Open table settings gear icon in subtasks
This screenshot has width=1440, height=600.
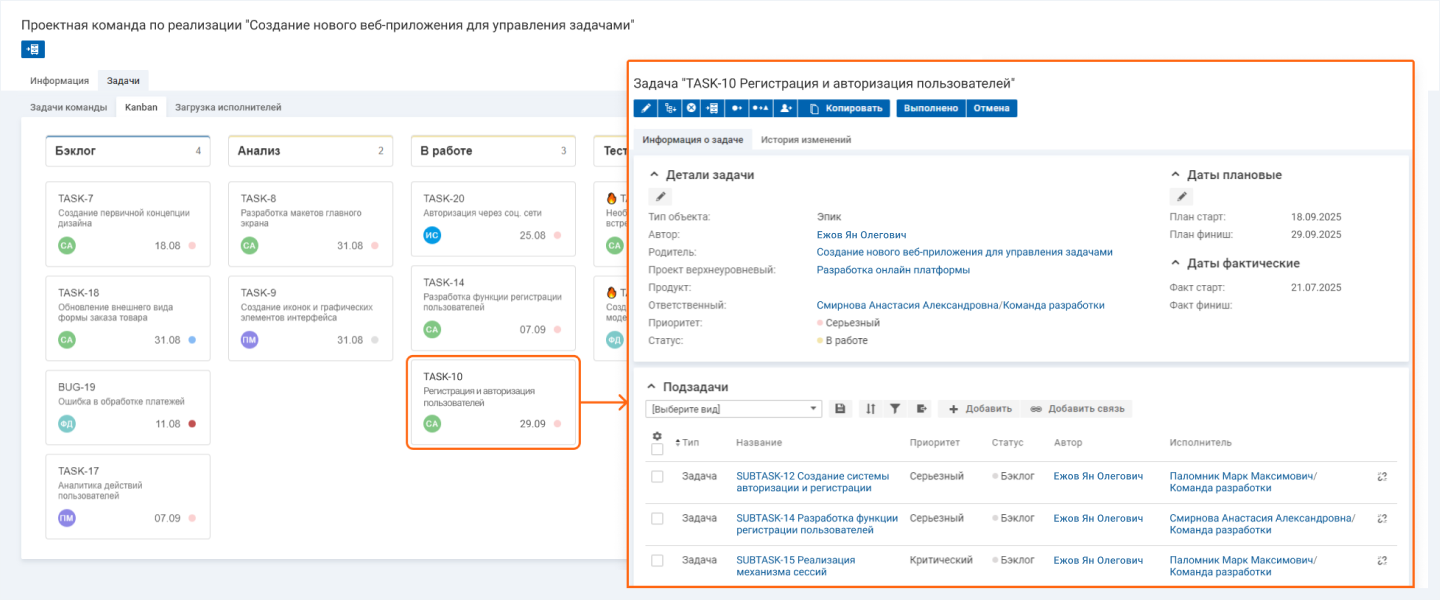[x=657, y=436]
